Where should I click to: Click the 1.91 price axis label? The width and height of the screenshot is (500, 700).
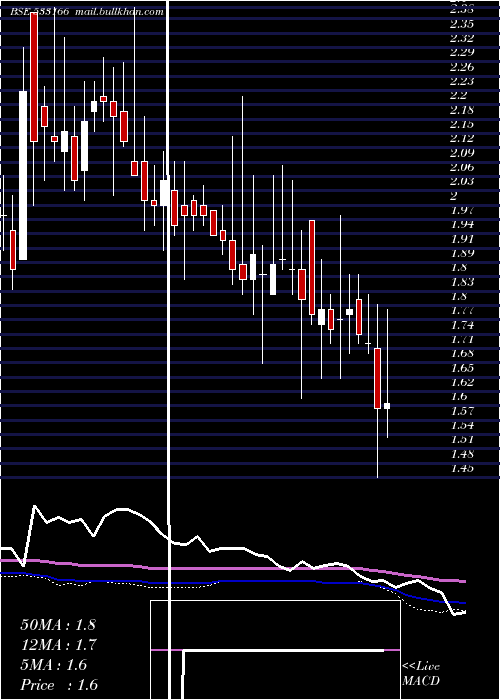coord(462,238)
